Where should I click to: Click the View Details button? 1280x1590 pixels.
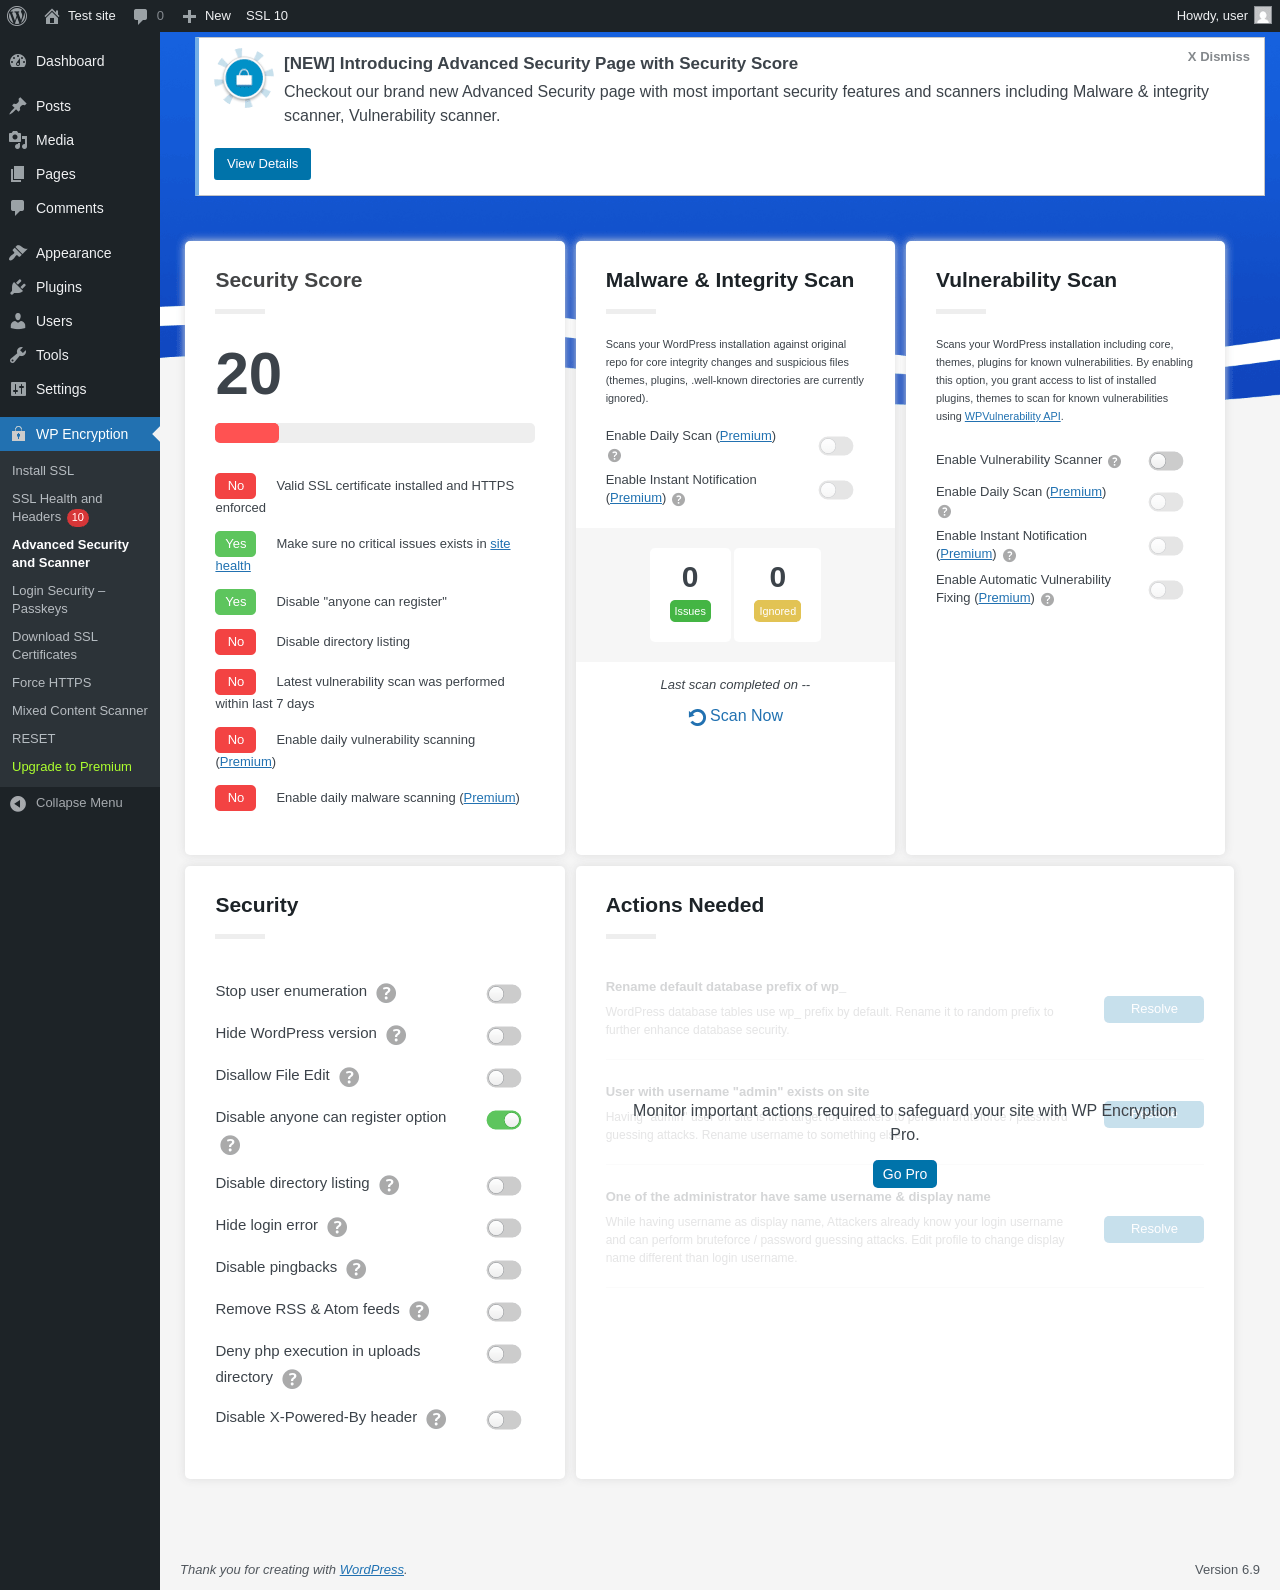pyautogui.click(x=262, y=164)
